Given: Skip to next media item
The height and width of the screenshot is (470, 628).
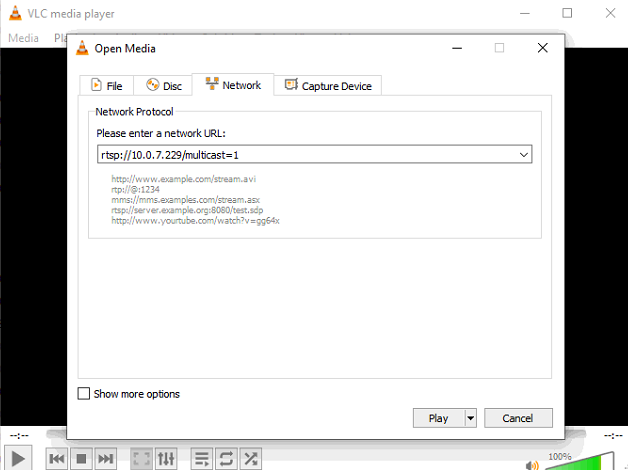Looking at the screenshot, I should [105, 458].
